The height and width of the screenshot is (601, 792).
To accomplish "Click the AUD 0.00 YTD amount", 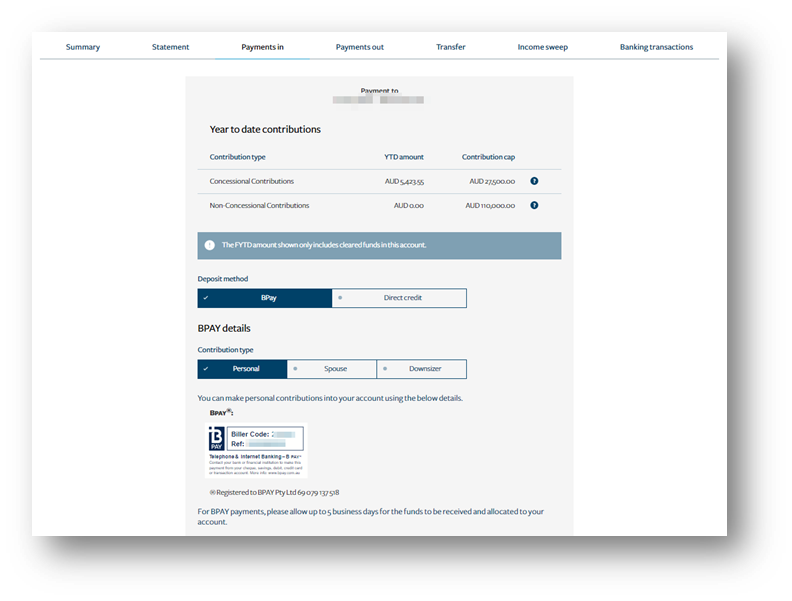I will (409, 206).
